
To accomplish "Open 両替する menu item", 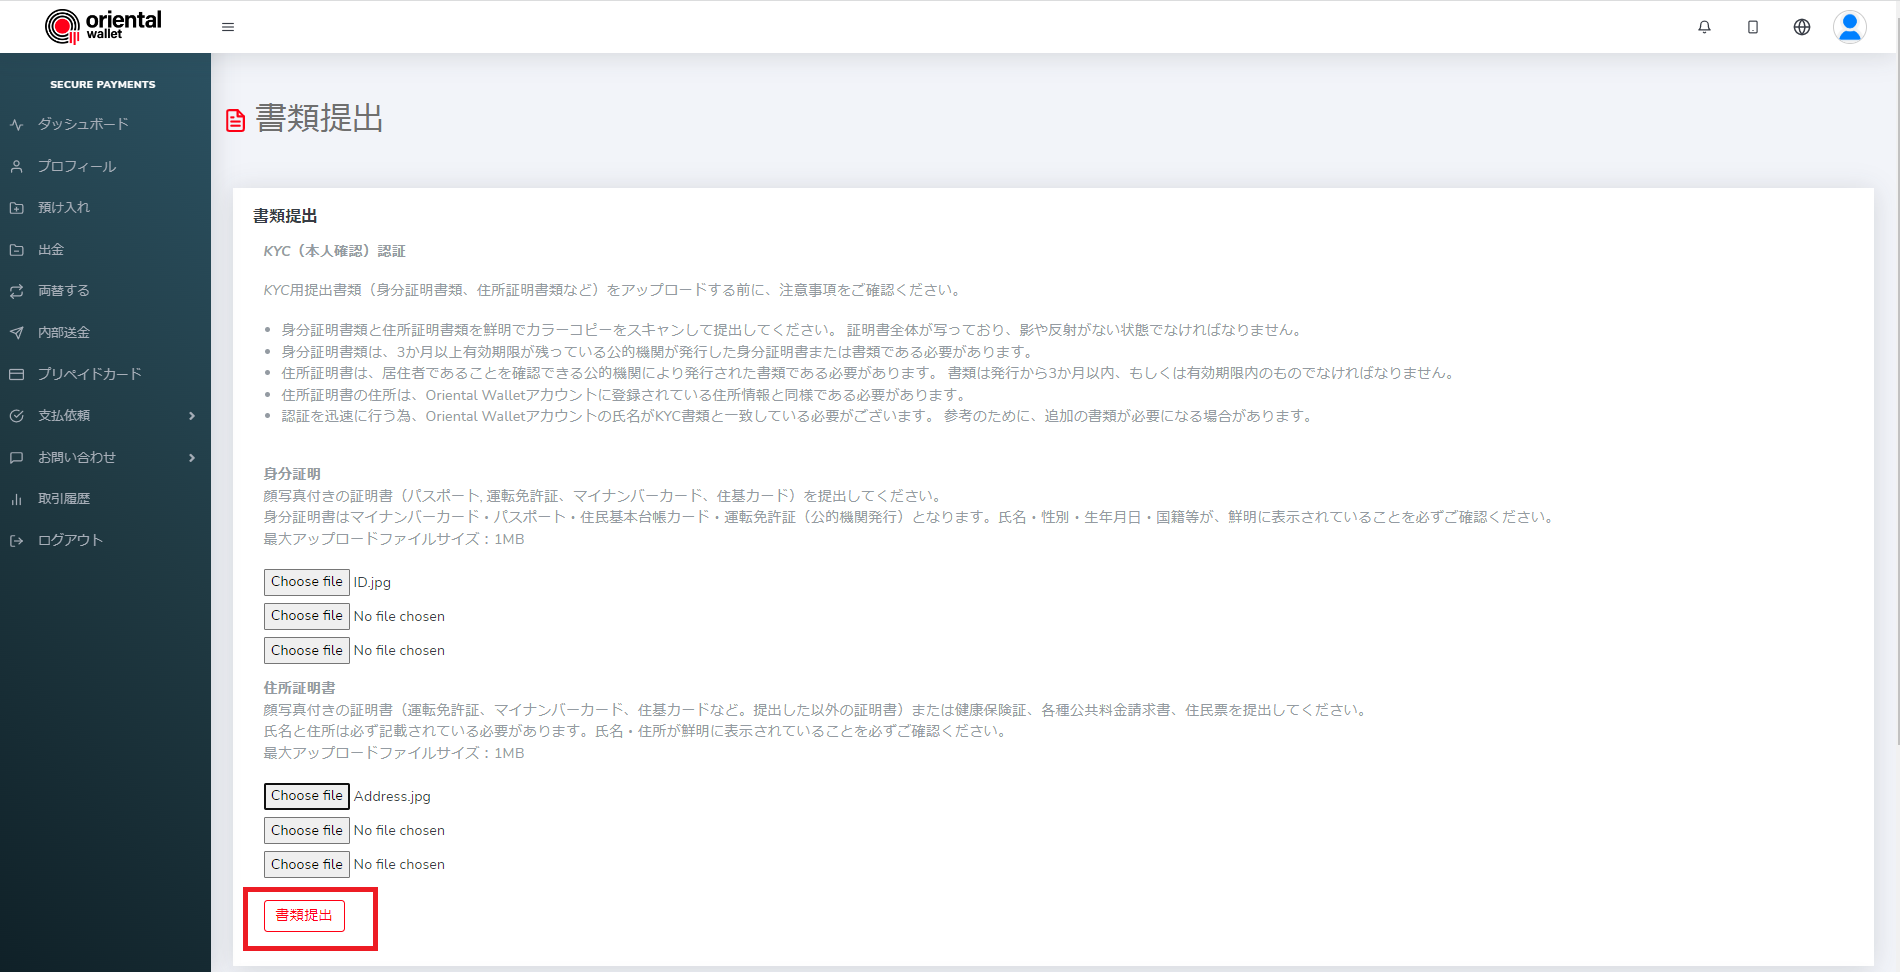I will tap(64, 290).
